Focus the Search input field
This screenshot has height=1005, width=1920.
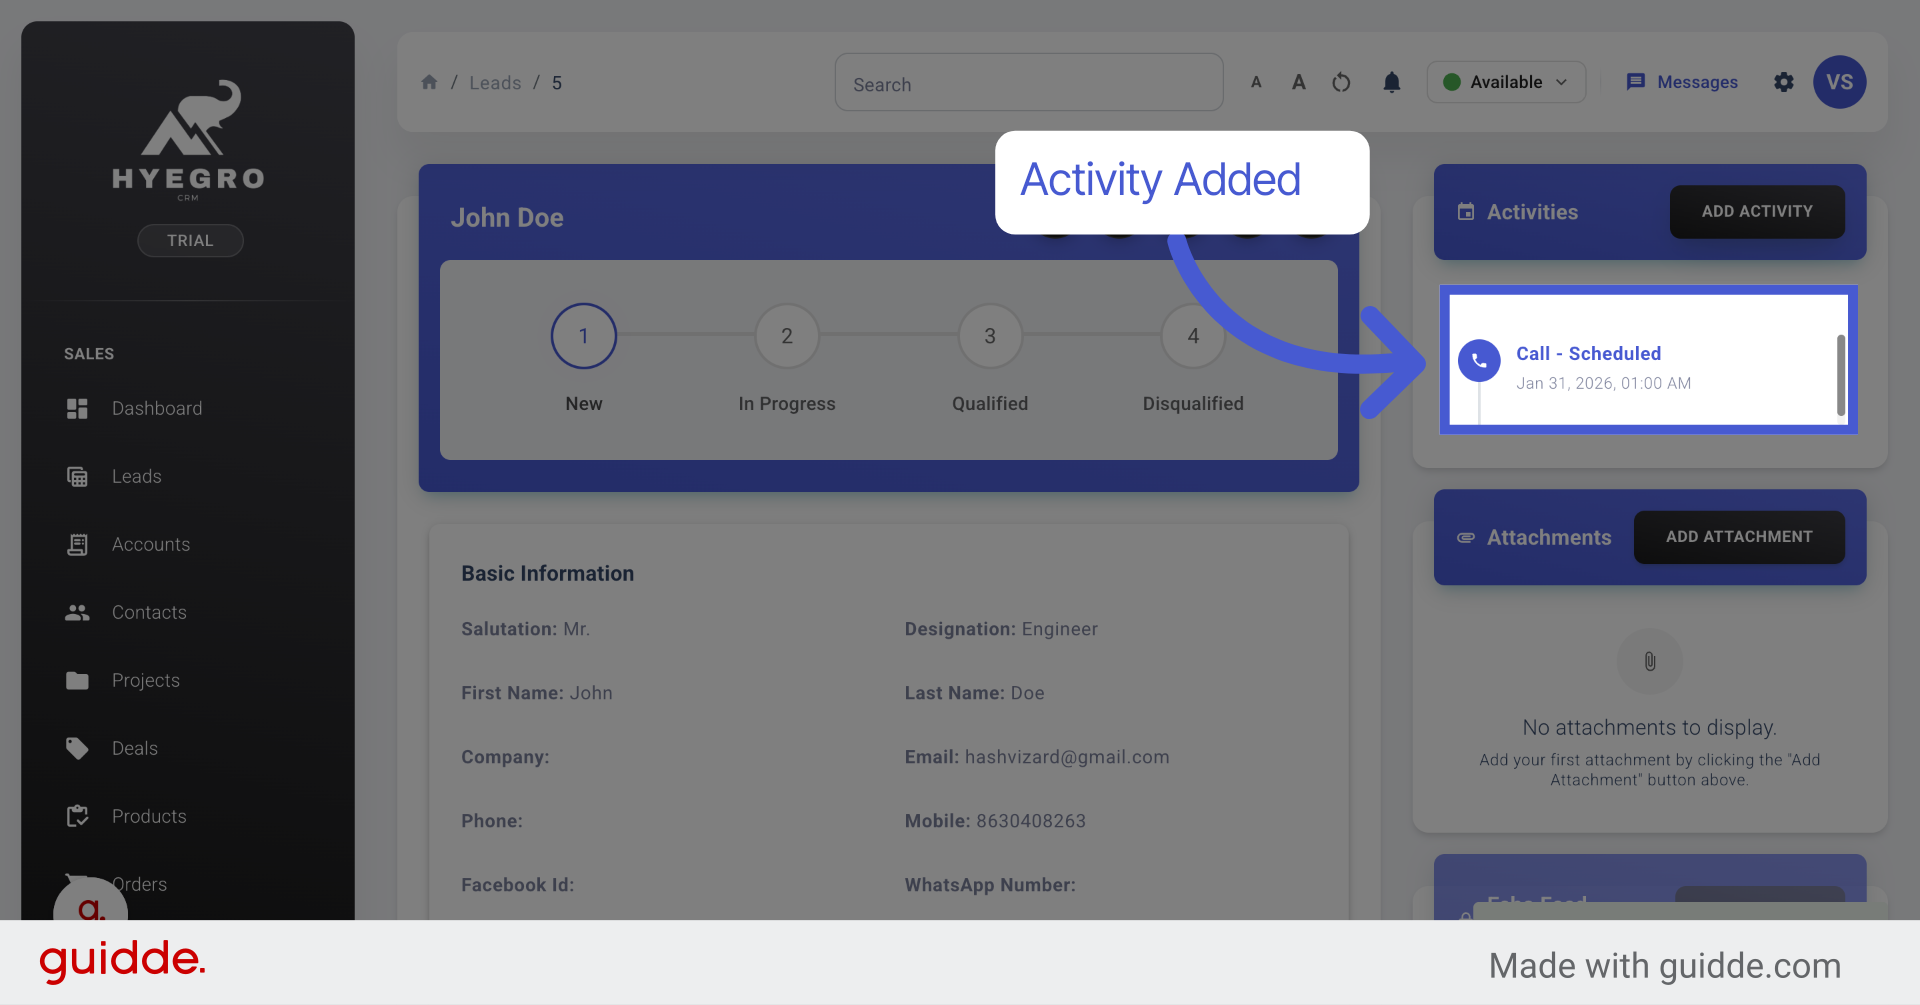pyautogui.click(x=1029, y=83)
